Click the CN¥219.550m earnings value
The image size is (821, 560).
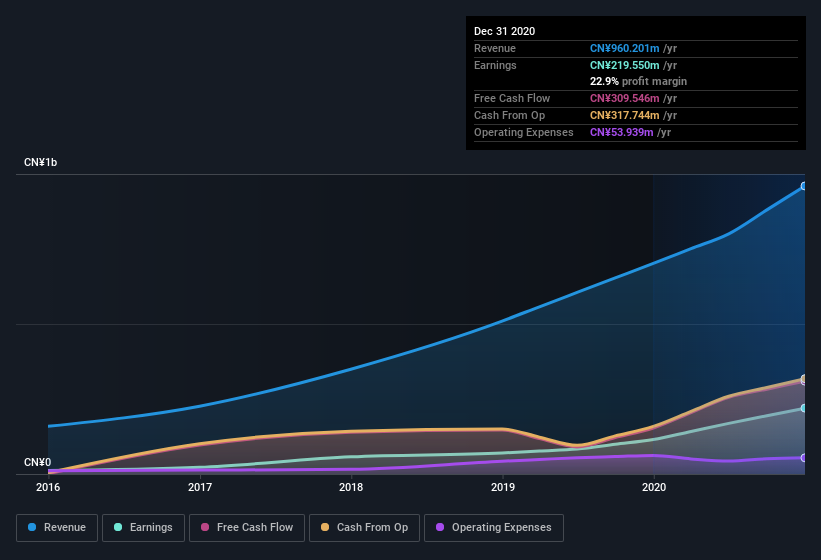coord(625,65)
